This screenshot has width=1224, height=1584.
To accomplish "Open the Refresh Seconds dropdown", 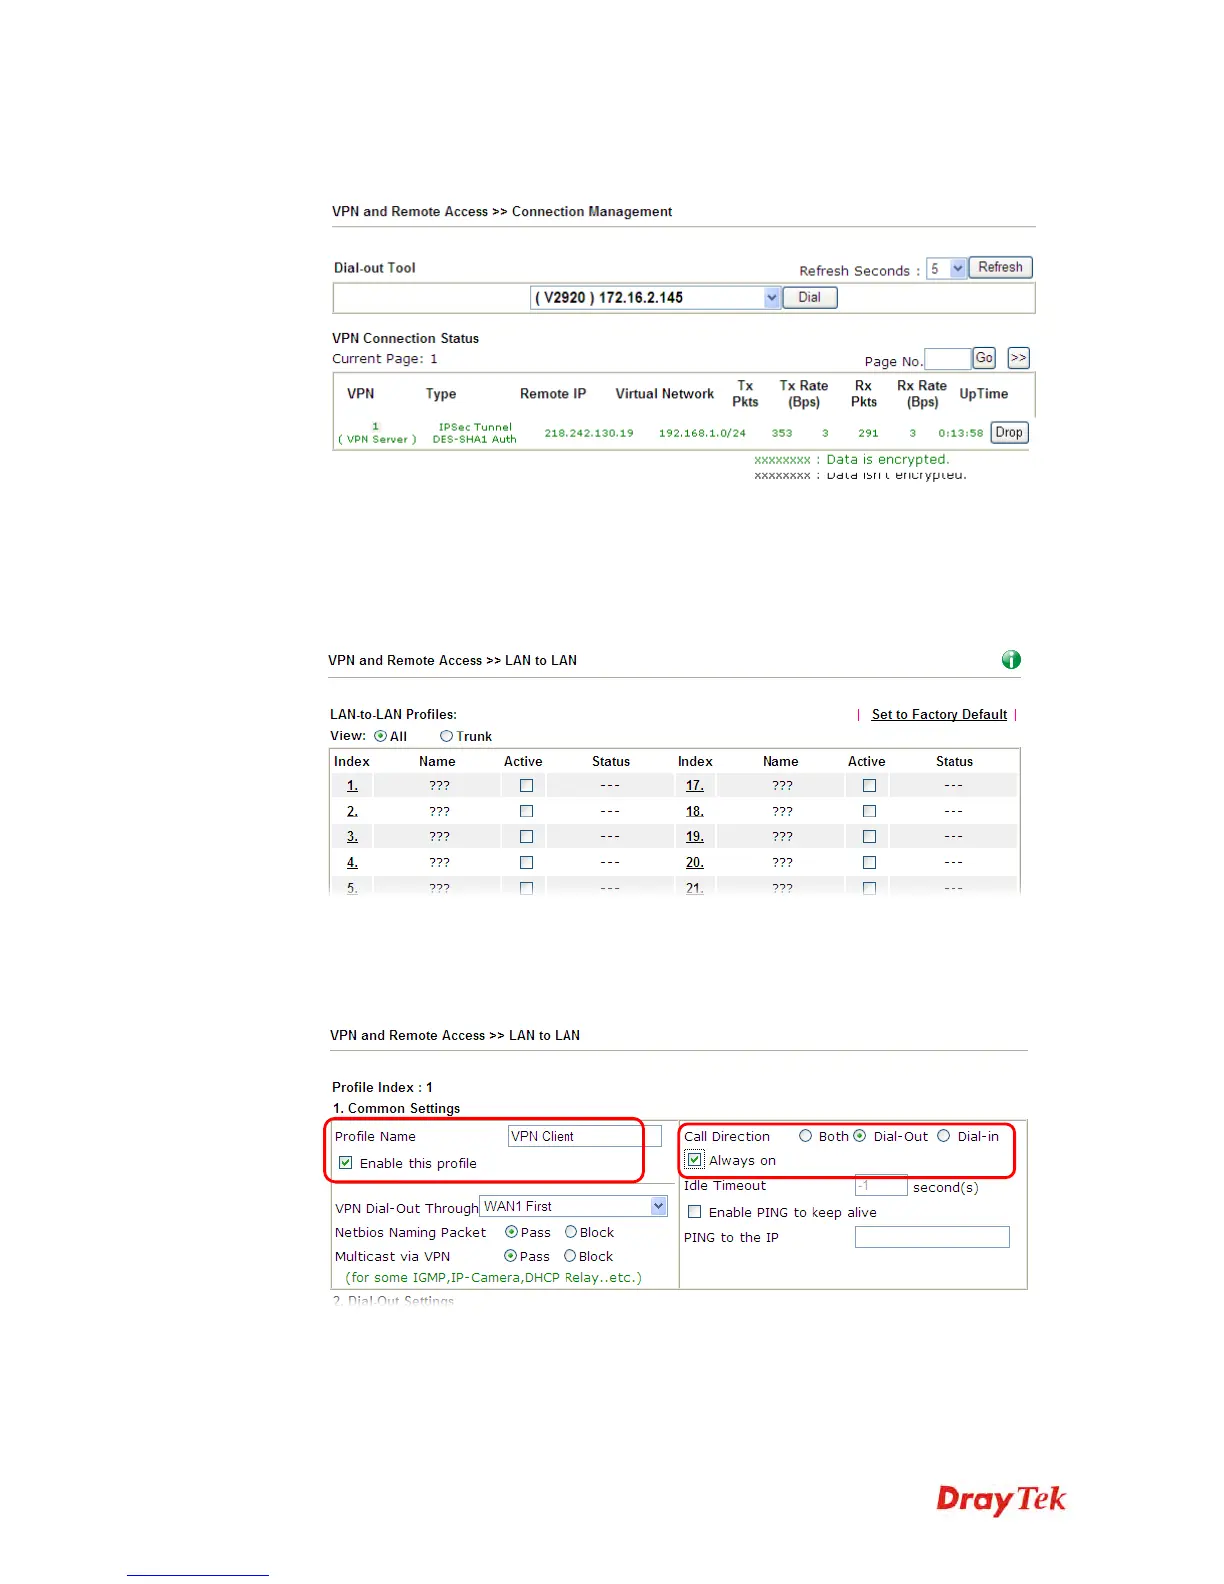I will coord(946,268).
